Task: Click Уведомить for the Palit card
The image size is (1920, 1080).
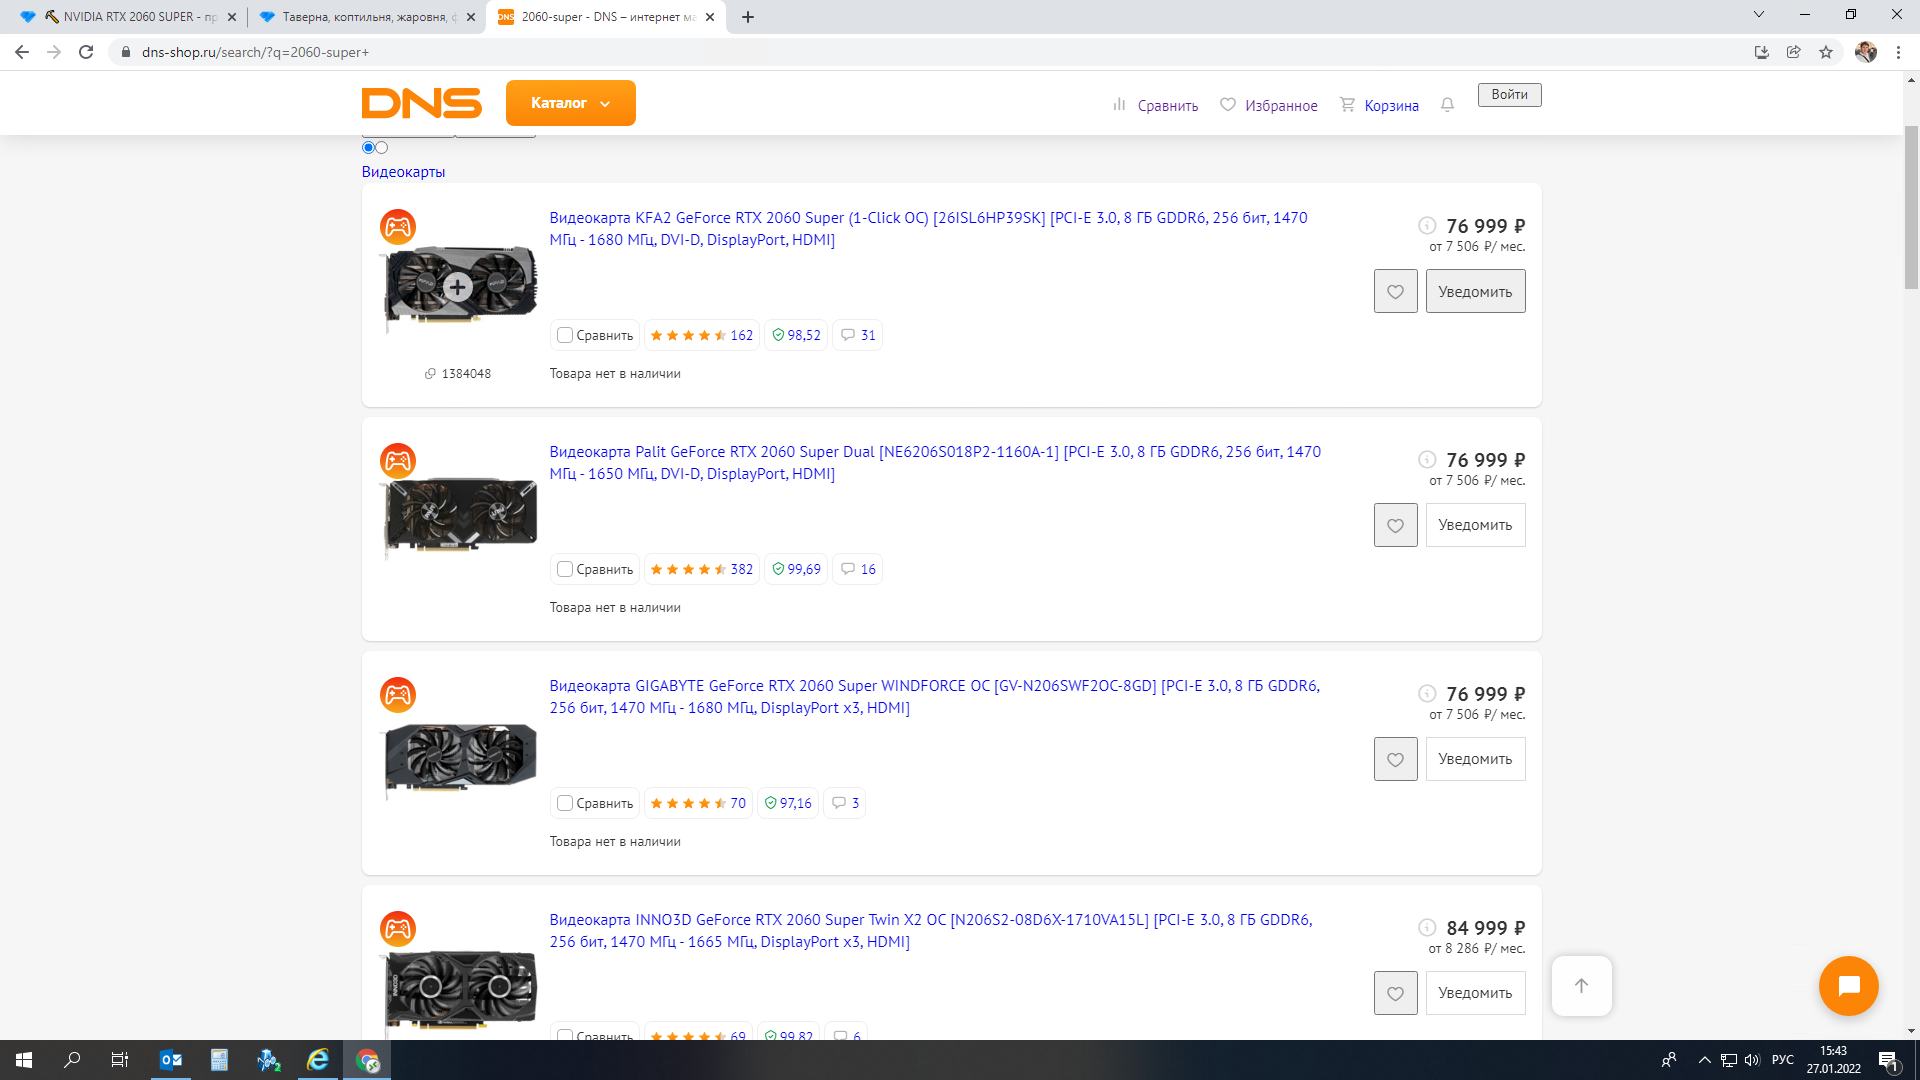Action: pyautogui.click(x=1475, y=525)
